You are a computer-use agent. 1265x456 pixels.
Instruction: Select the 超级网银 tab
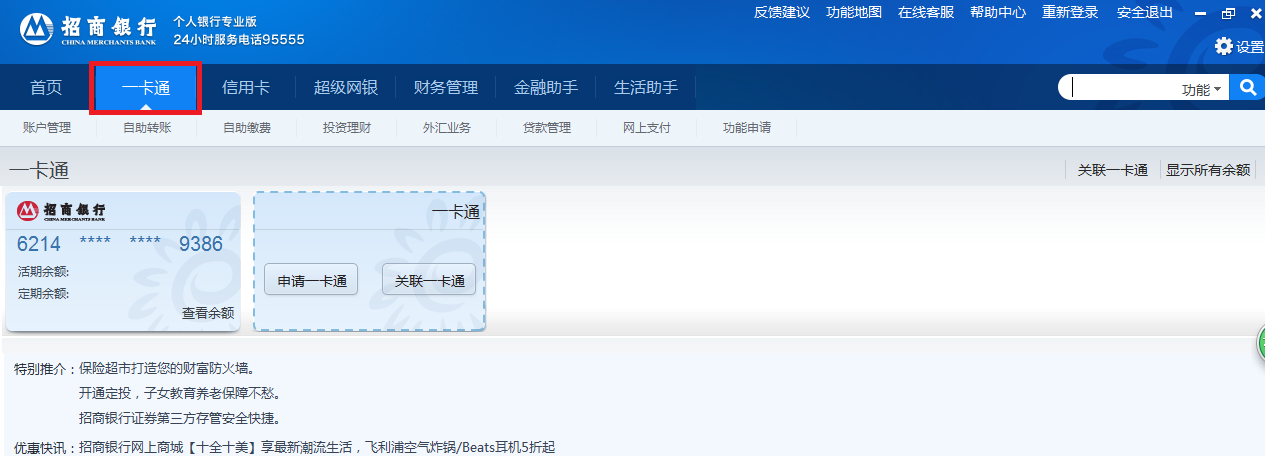346,88
